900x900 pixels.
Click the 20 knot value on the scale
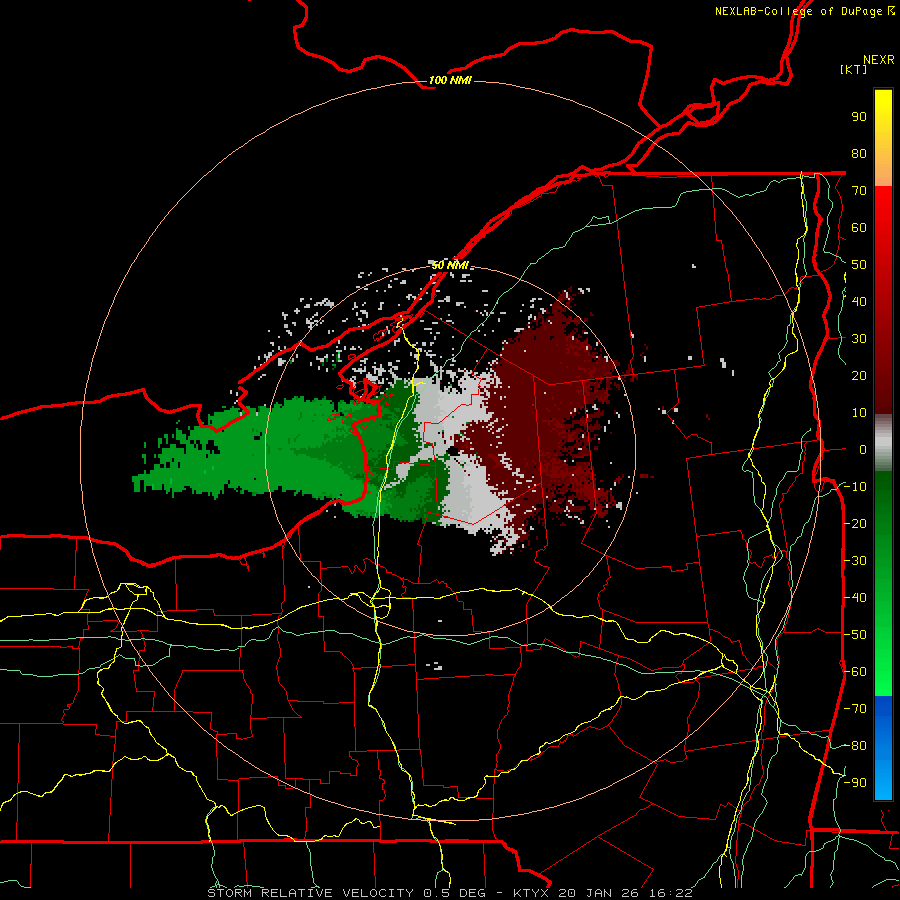(859, 376)
